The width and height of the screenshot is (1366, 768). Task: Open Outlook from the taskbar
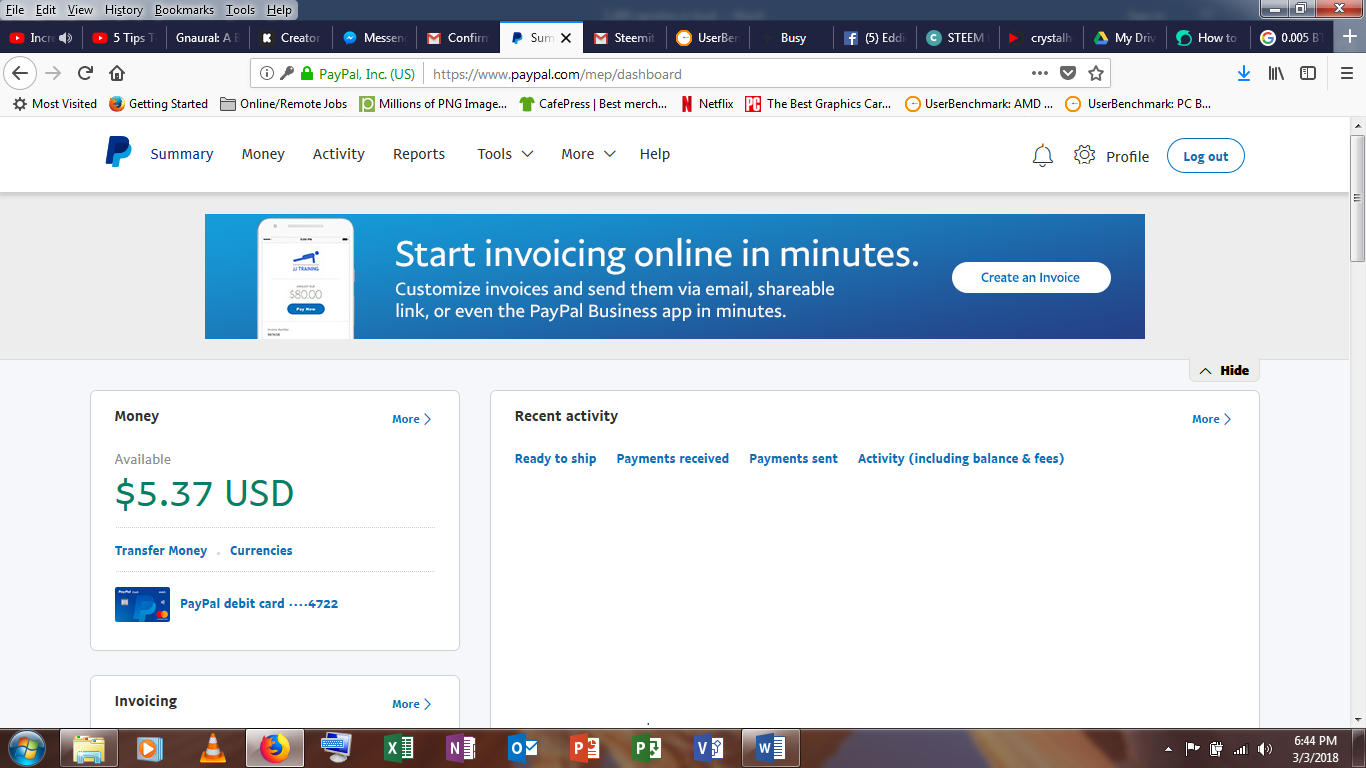(523, 748)
